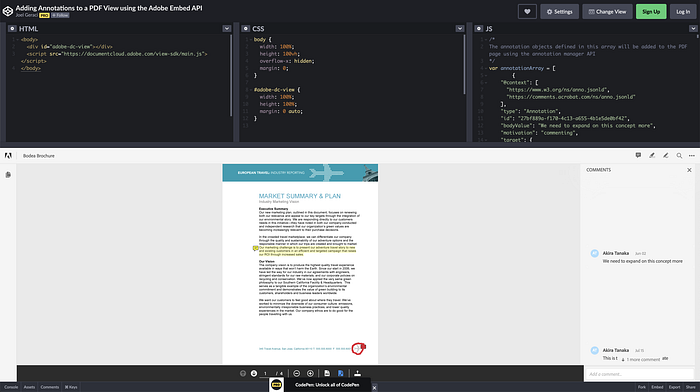Show keyboard shortcut Keys
The height and width of the screenshot is (392, 700).
point(71,387)
